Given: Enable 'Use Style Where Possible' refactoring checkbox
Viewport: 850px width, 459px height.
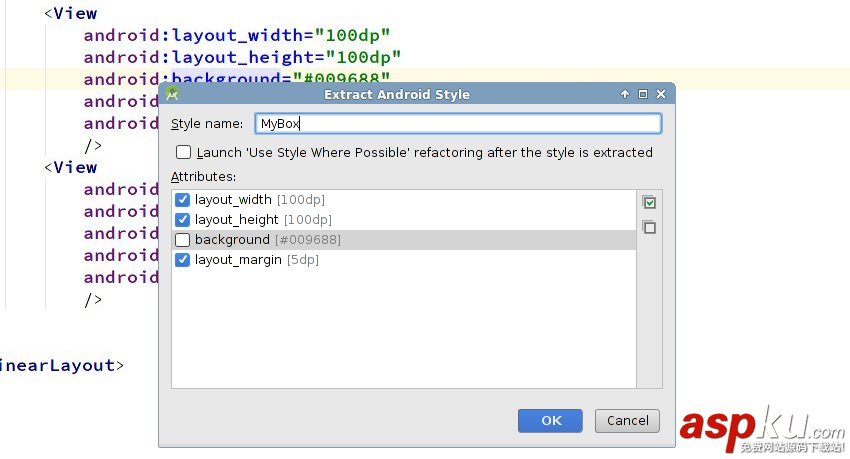Looking at the screenshot, I should pos(183,153).
